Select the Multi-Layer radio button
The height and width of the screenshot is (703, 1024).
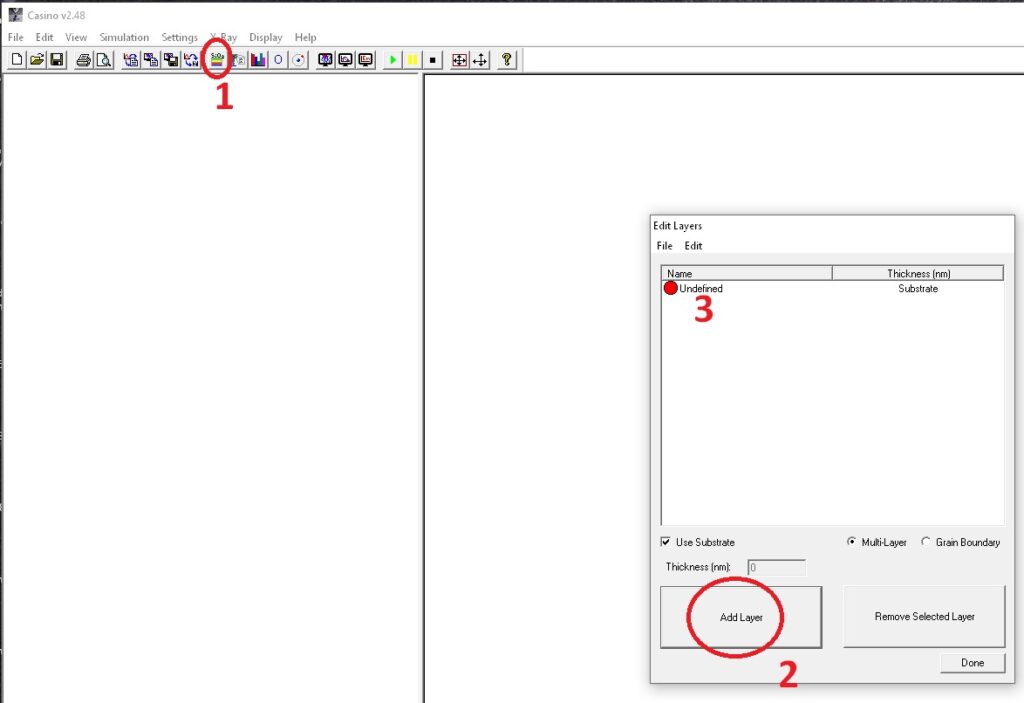852,542
